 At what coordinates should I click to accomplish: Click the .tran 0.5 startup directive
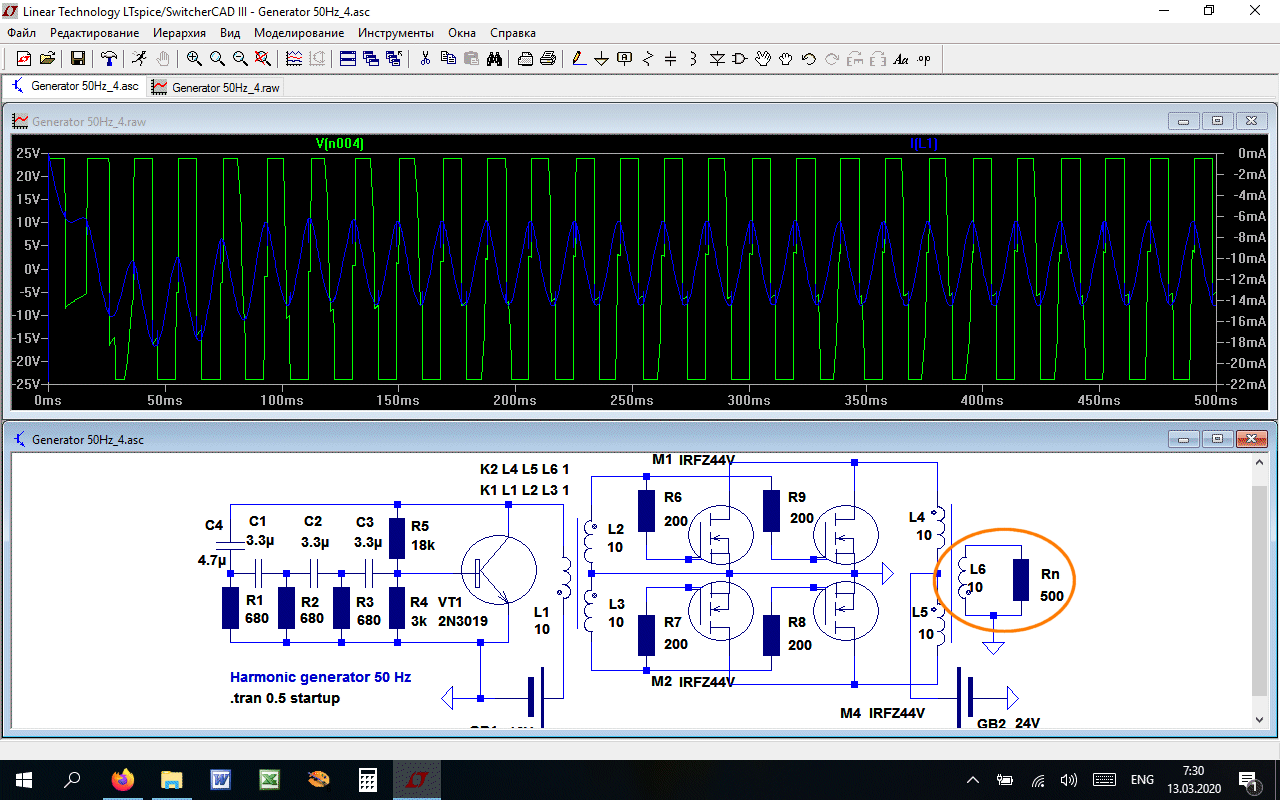pyautogui.click(x=285, y=698)
